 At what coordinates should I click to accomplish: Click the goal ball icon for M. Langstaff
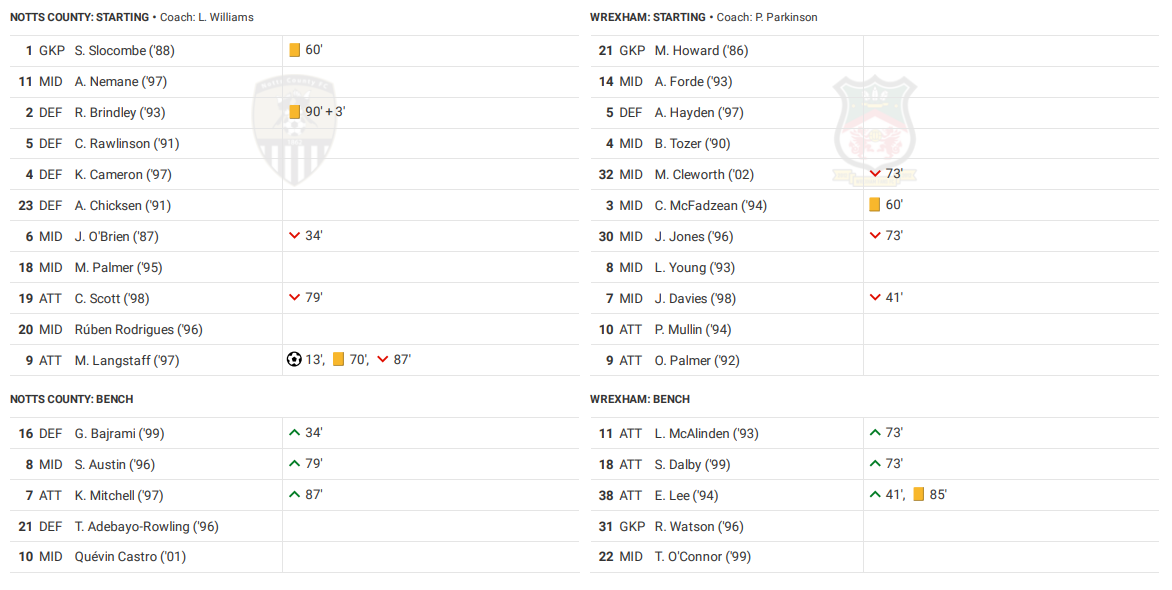coord(294,360)
